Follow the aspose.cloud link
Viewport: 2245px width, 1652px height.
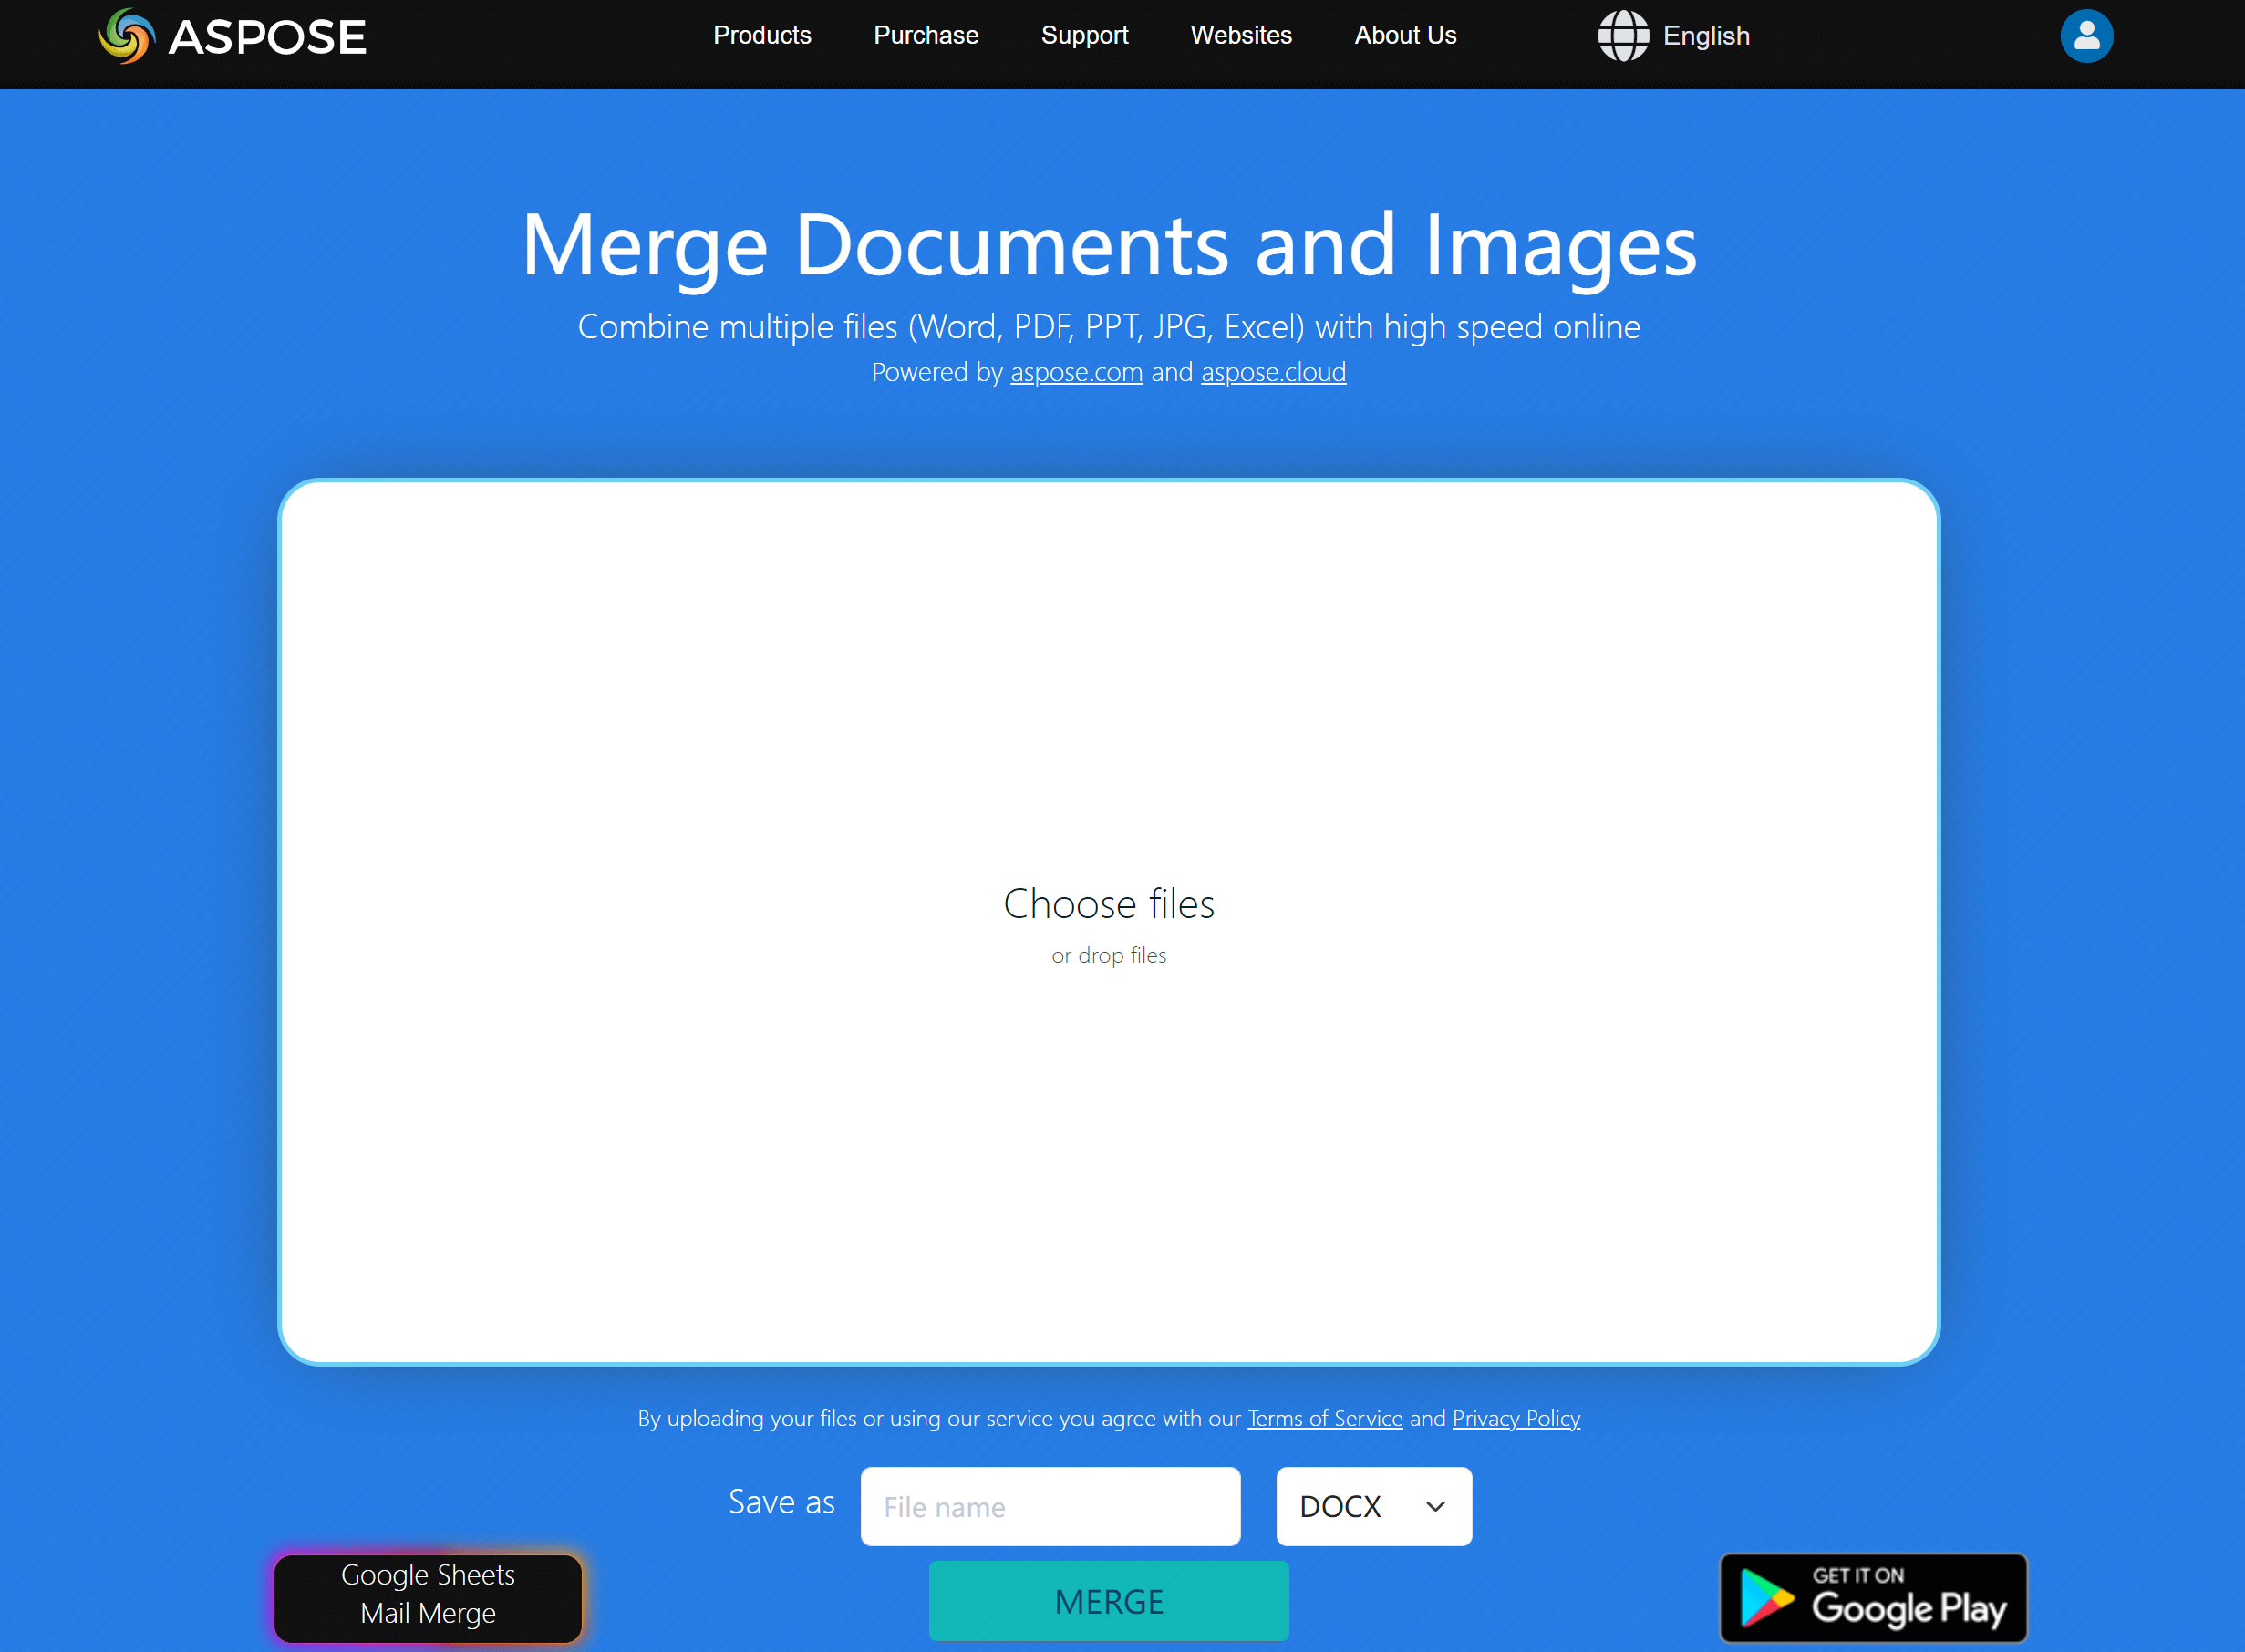click(1273, 372)
